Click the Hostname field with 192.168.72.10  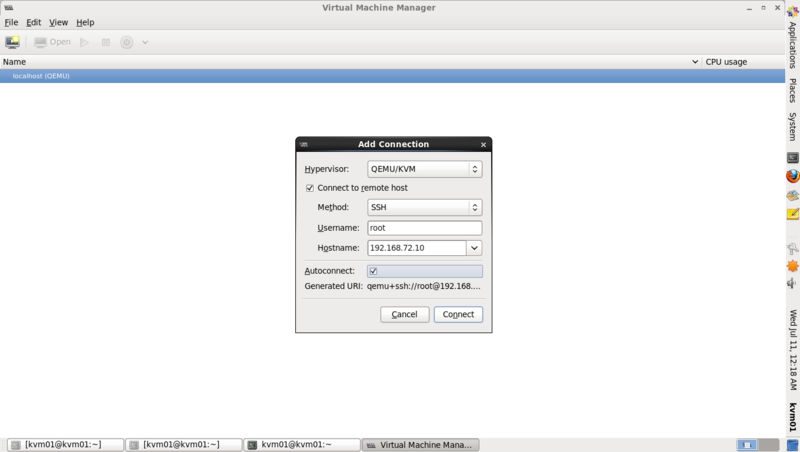click(x=417, y=248)
